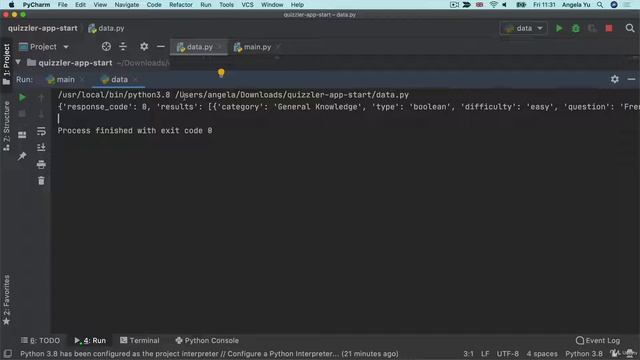Image resolution: width=640 pixels, height=360 pixels.
Task: Click the 4 spaces indent setting
Action: tap(542, 354)
